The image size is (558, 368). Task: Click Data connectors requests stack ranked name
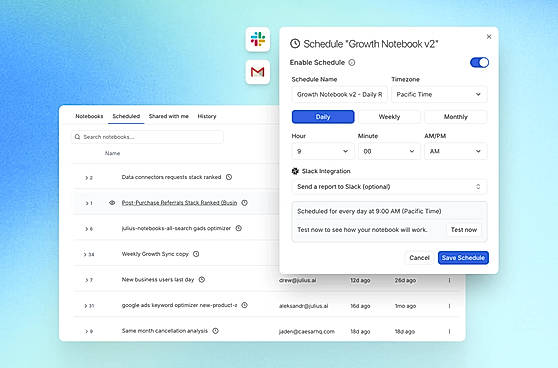171,177
